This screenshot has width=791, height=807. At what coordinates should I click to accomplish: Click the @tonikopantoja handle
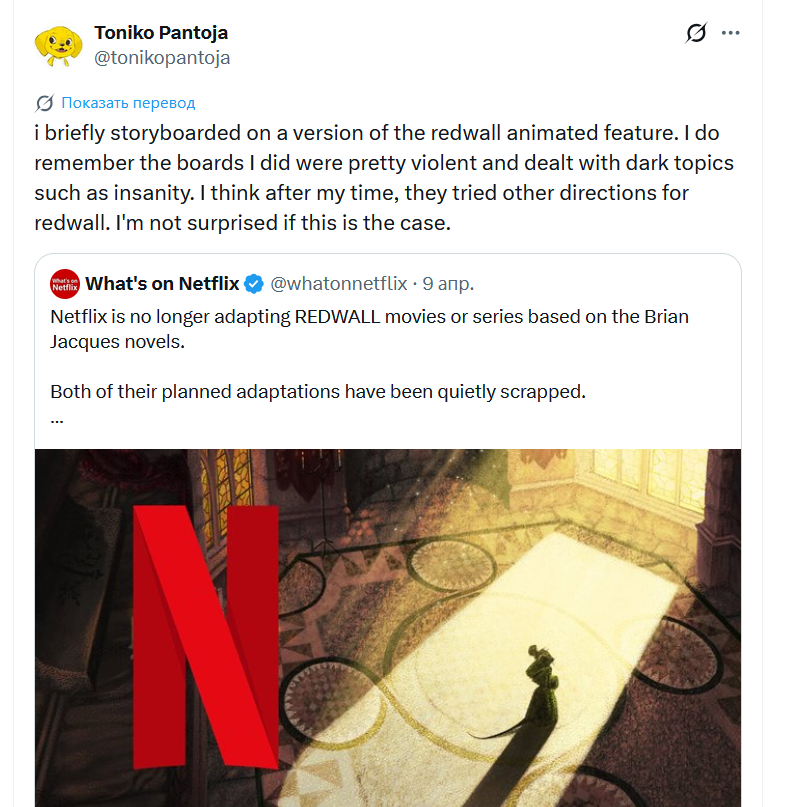(x=162, y=58)
